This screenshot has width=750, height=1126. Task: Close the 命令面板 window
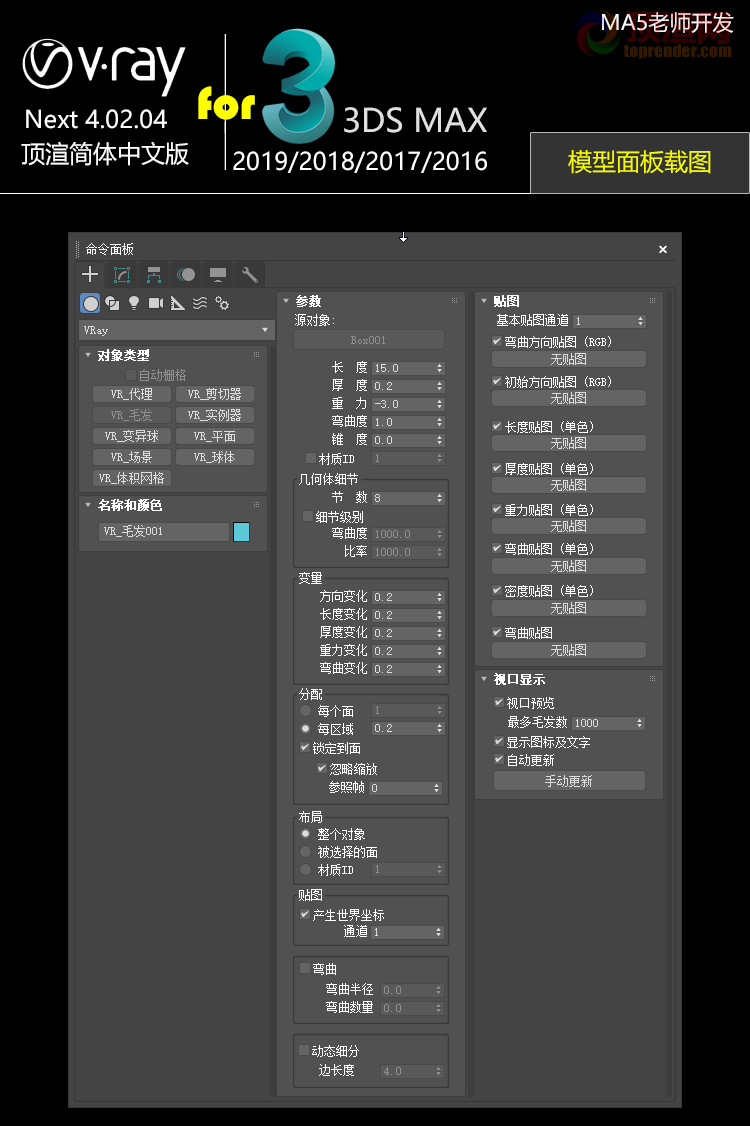663,249
